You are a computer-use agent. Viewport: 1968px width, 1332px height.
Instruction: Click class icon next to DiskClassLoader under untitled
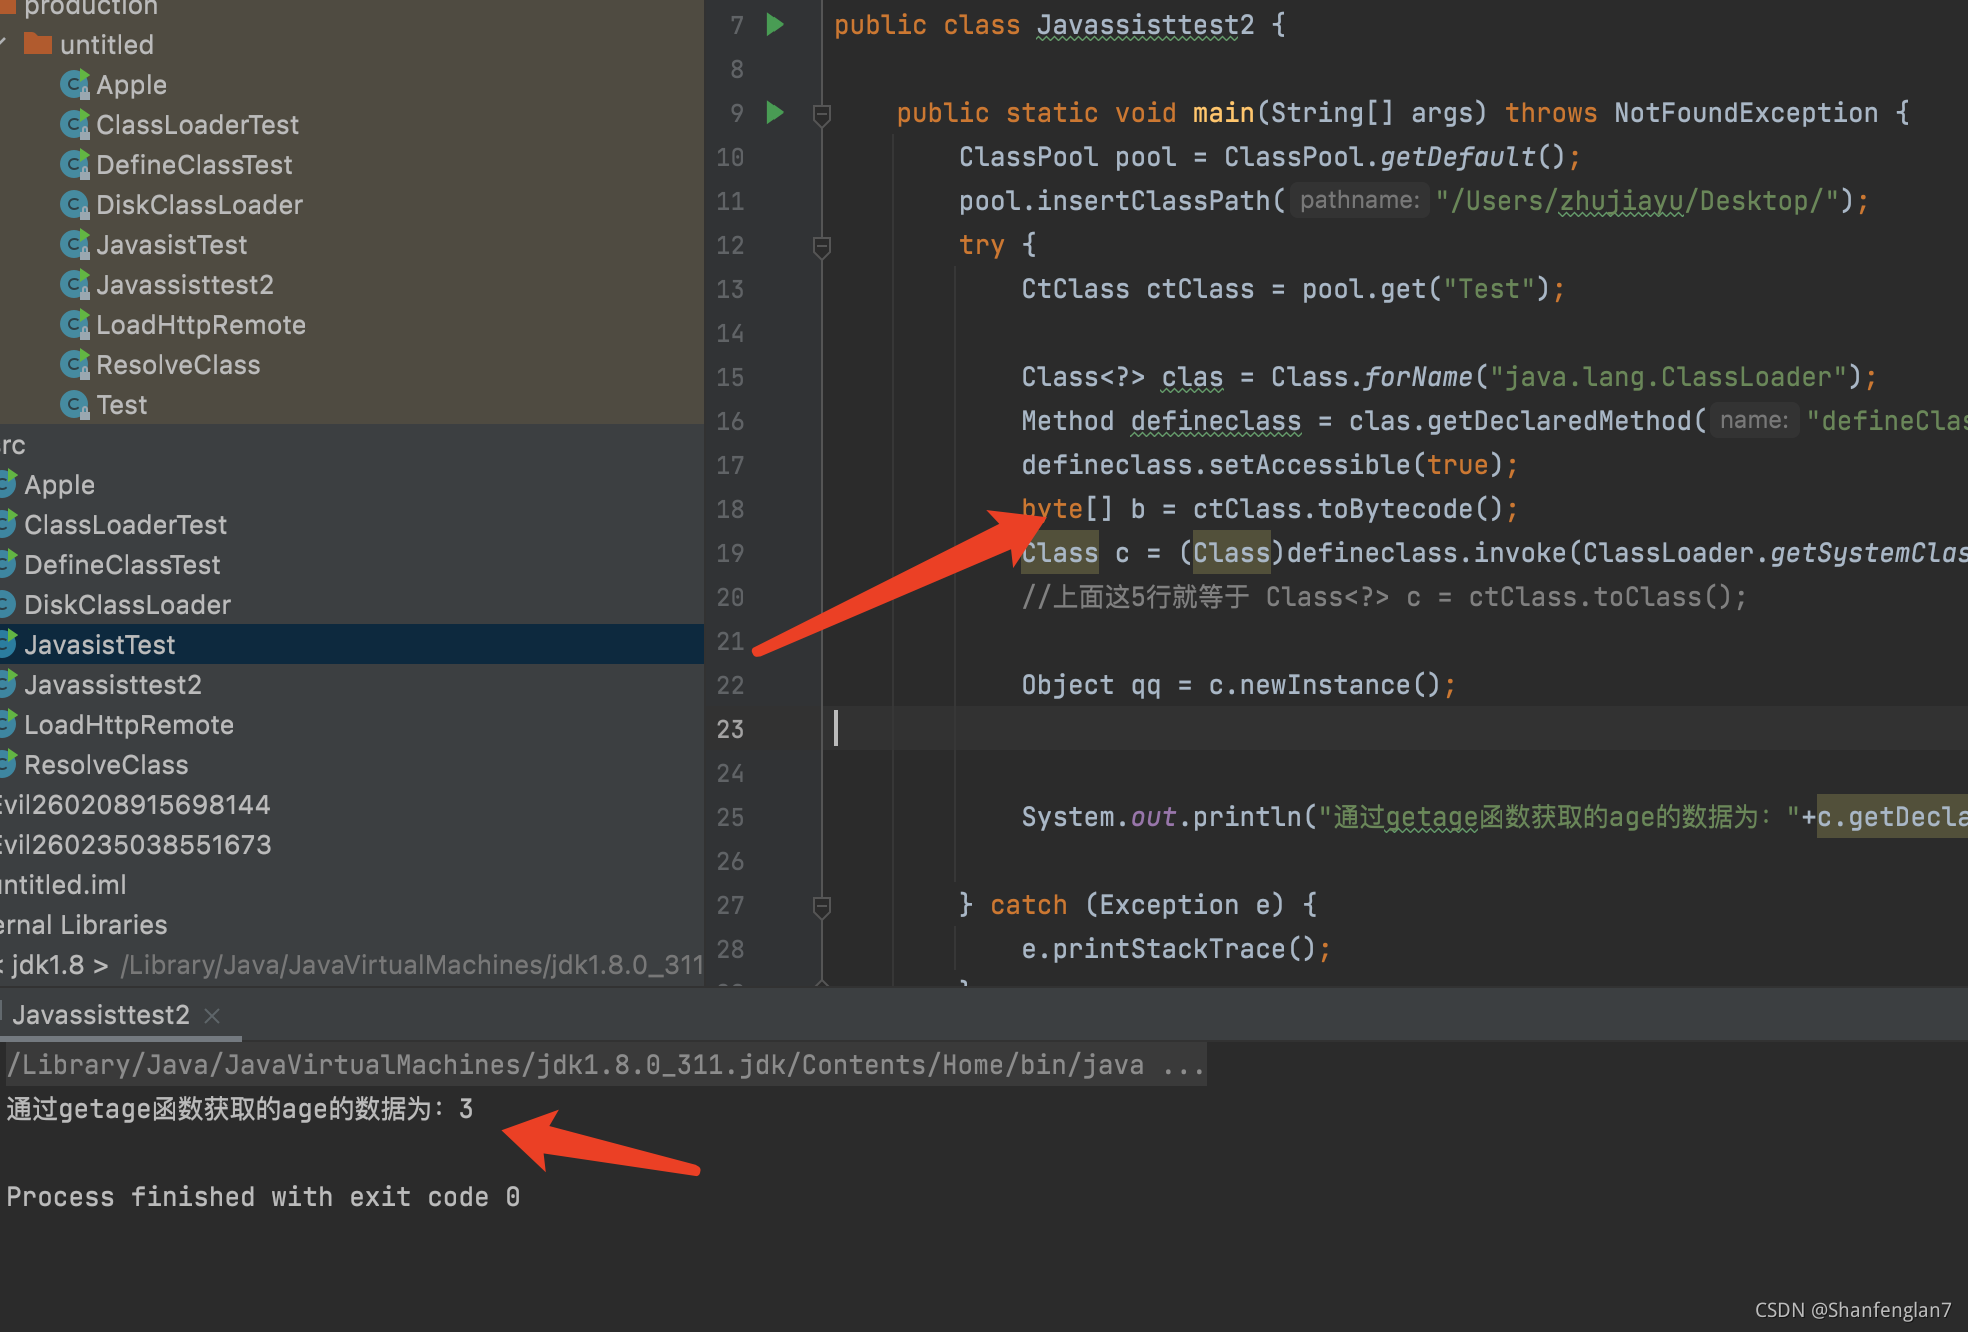74,205
